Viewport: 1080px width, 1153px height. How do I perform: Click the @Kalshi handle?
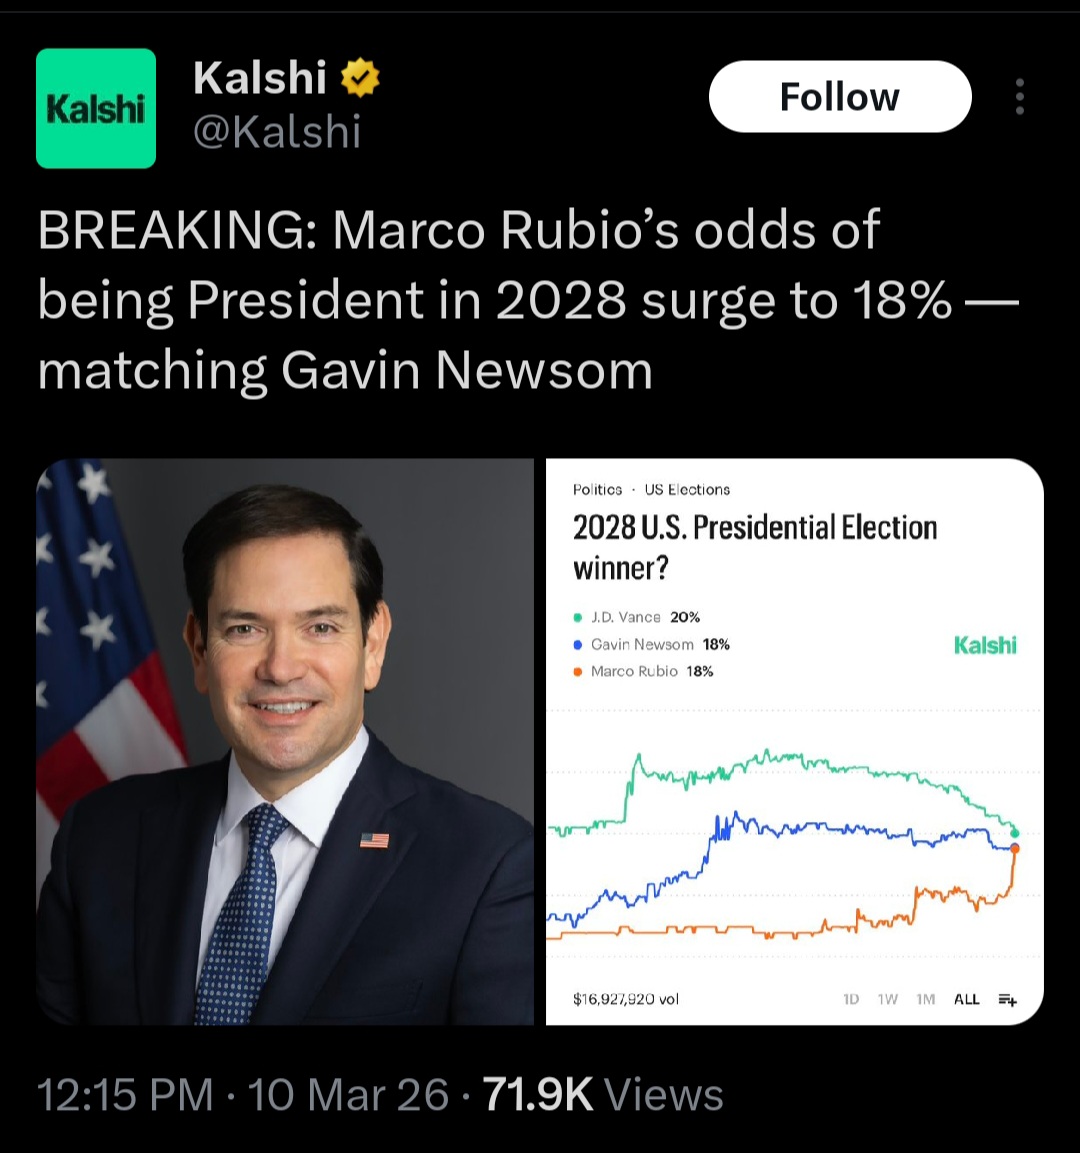[x=276, y=132]
